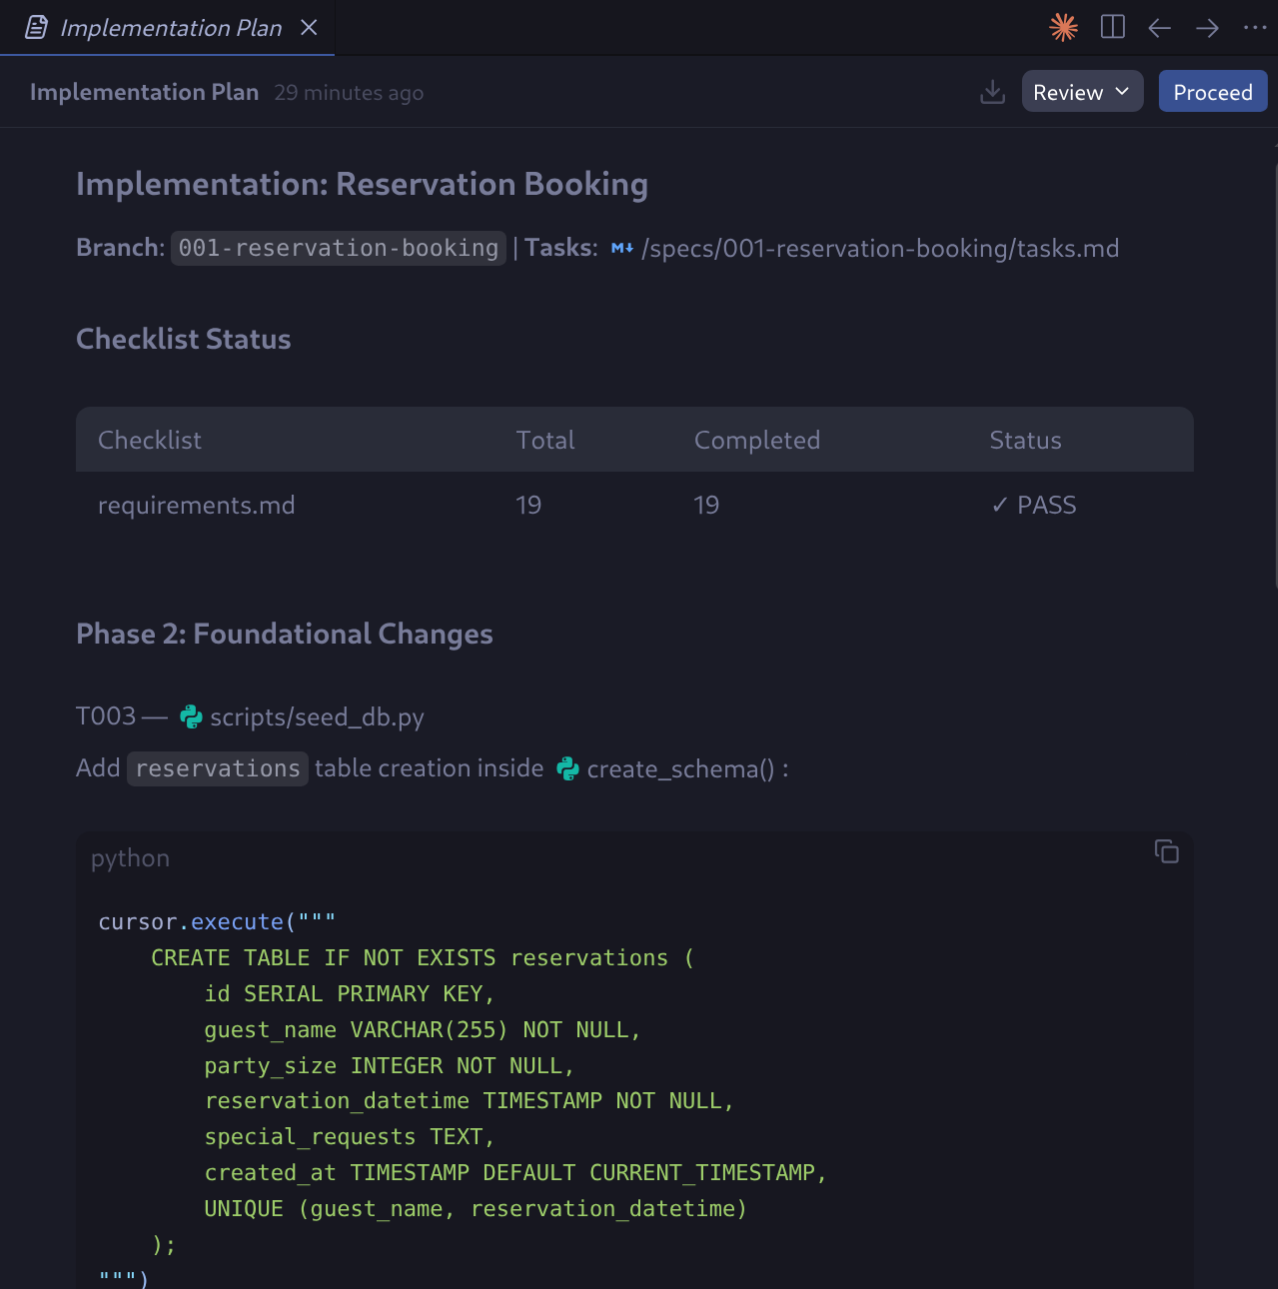Screen dimensions: 1278x1289
Task: Jump to the create_schema() function link
Action: point(680,769)
